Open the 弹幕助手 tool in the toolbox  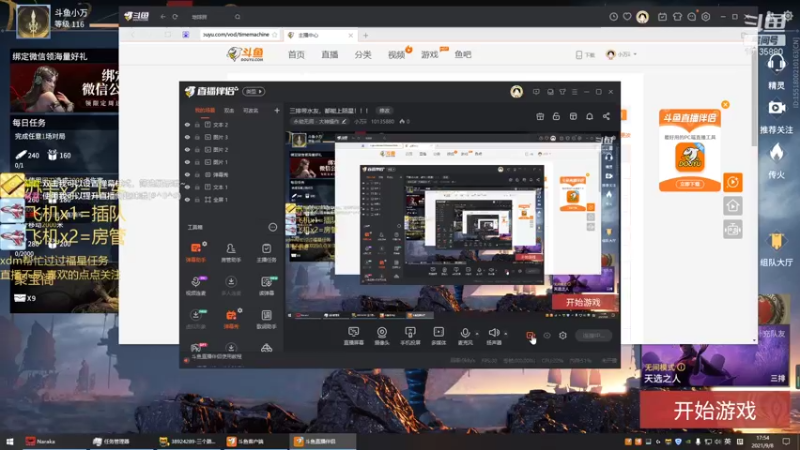tap(195, 253)
